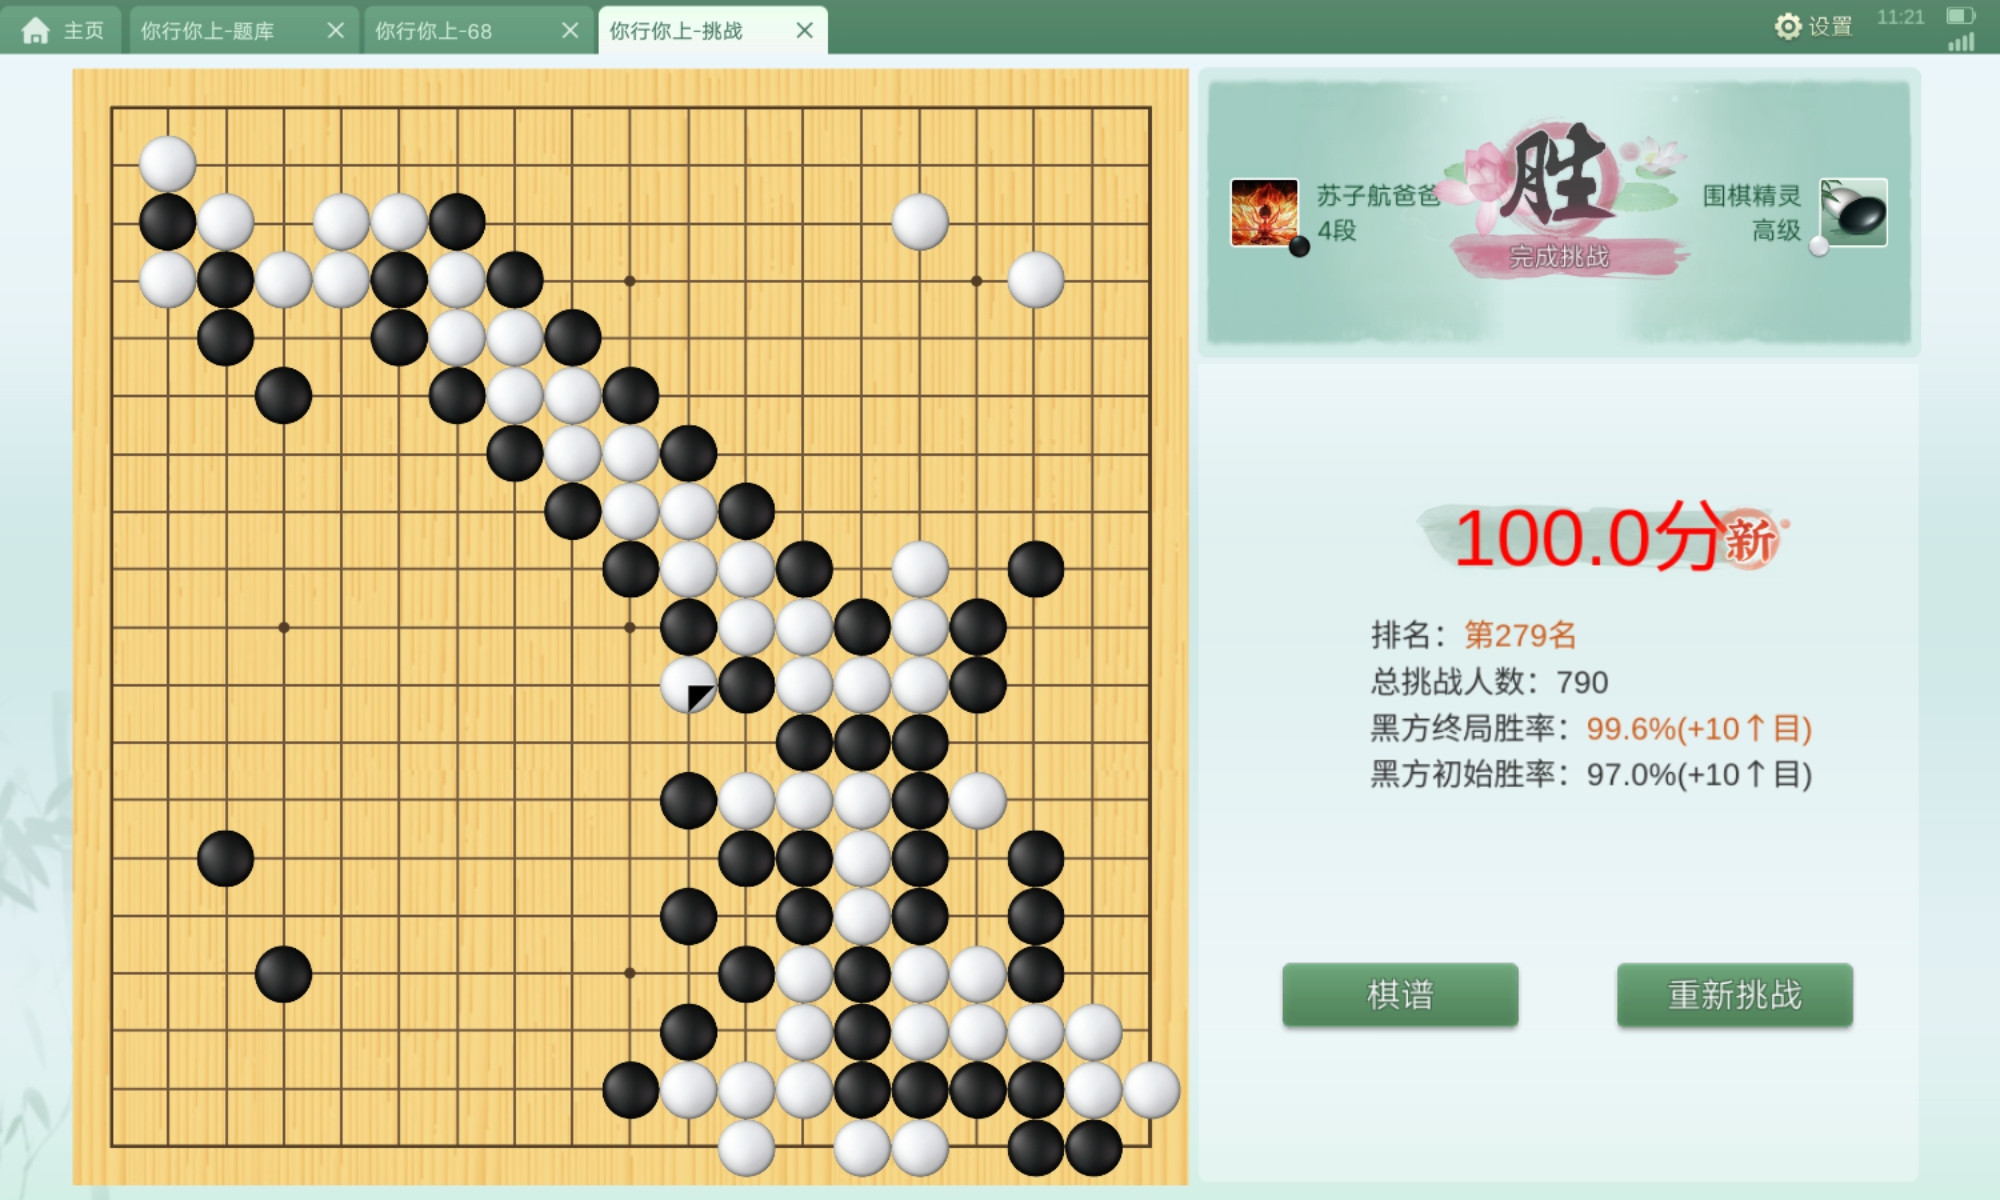This screenshot has width=2000, height=1200.
Task: Click the battery status icon
Action: pos(1960,16)
